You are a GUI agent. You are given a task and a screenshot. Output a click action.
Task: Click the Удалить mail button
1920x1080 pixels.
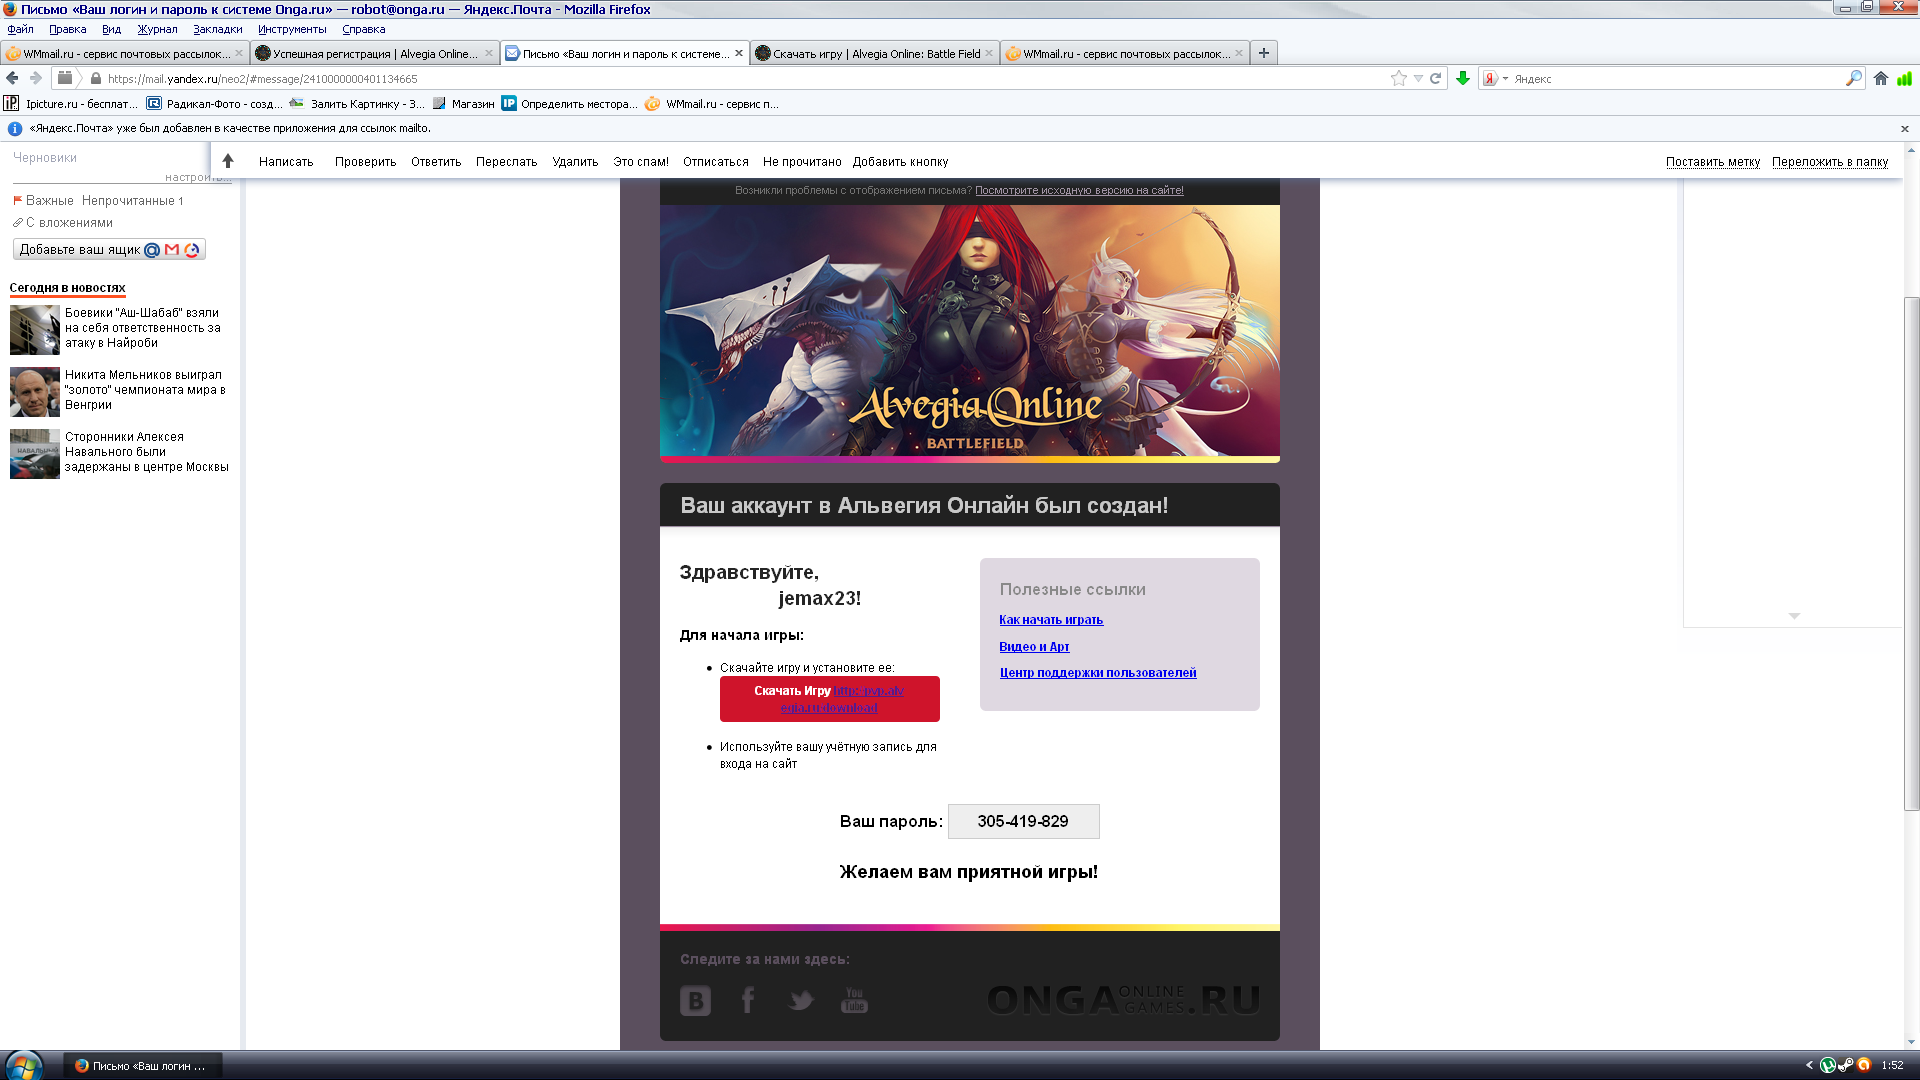tap(575, 161)
